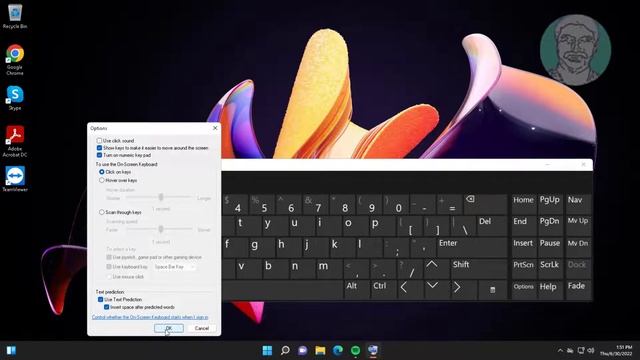Tap the PrtScn key on keyboard
This screenshot has height=360, width=640.
click(524, 268)
